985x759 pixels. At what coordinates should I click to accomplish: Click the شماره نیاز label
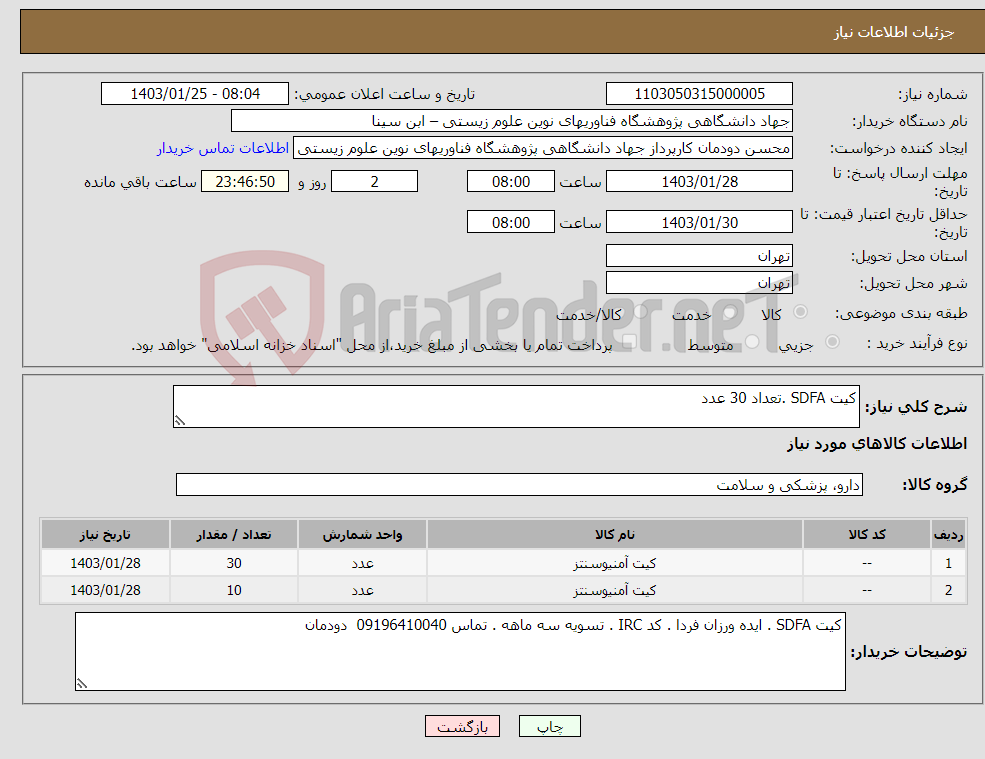point(933,95)
